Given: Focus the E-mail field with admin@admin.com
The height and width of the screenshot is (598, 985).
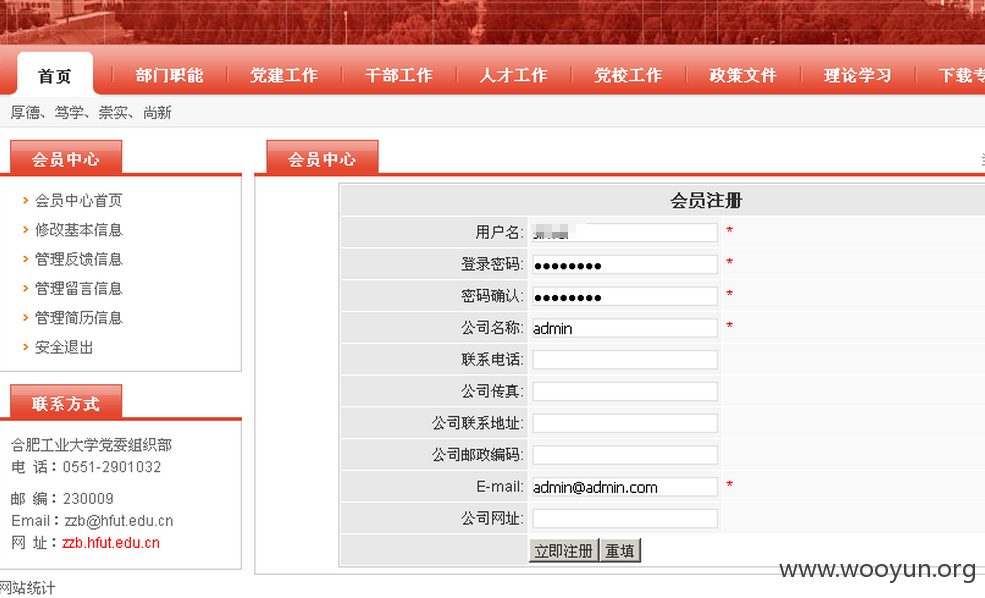Looking at the screenshot, I should tap(625, 487).
